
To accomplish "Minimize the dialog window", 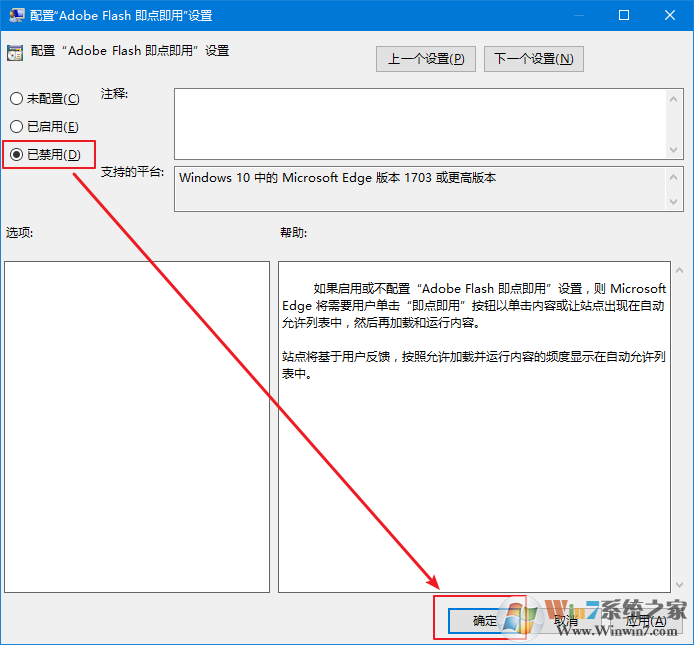I will tap(578, 15).
